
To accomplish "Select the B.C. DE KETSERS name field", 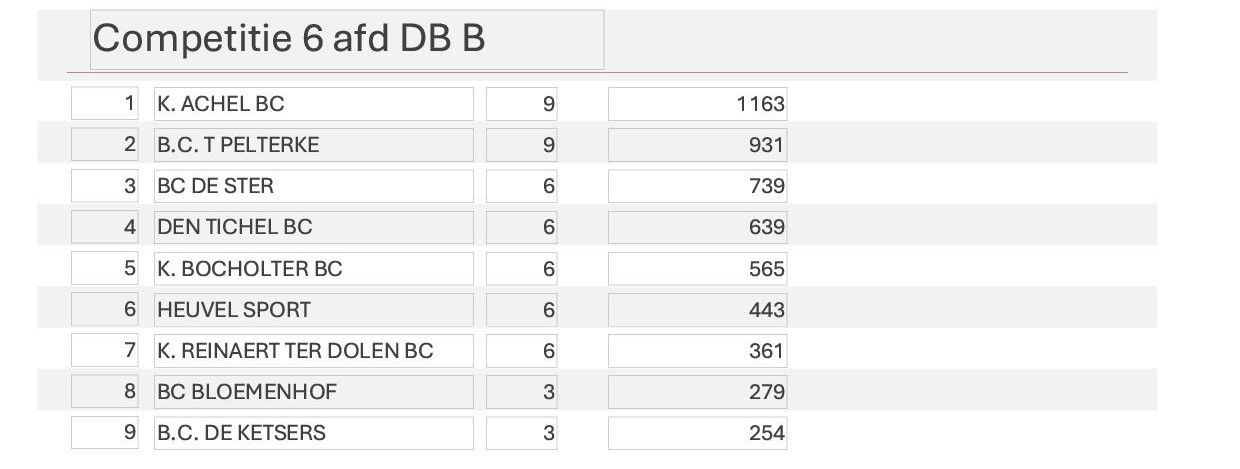I will pos(313,433).
